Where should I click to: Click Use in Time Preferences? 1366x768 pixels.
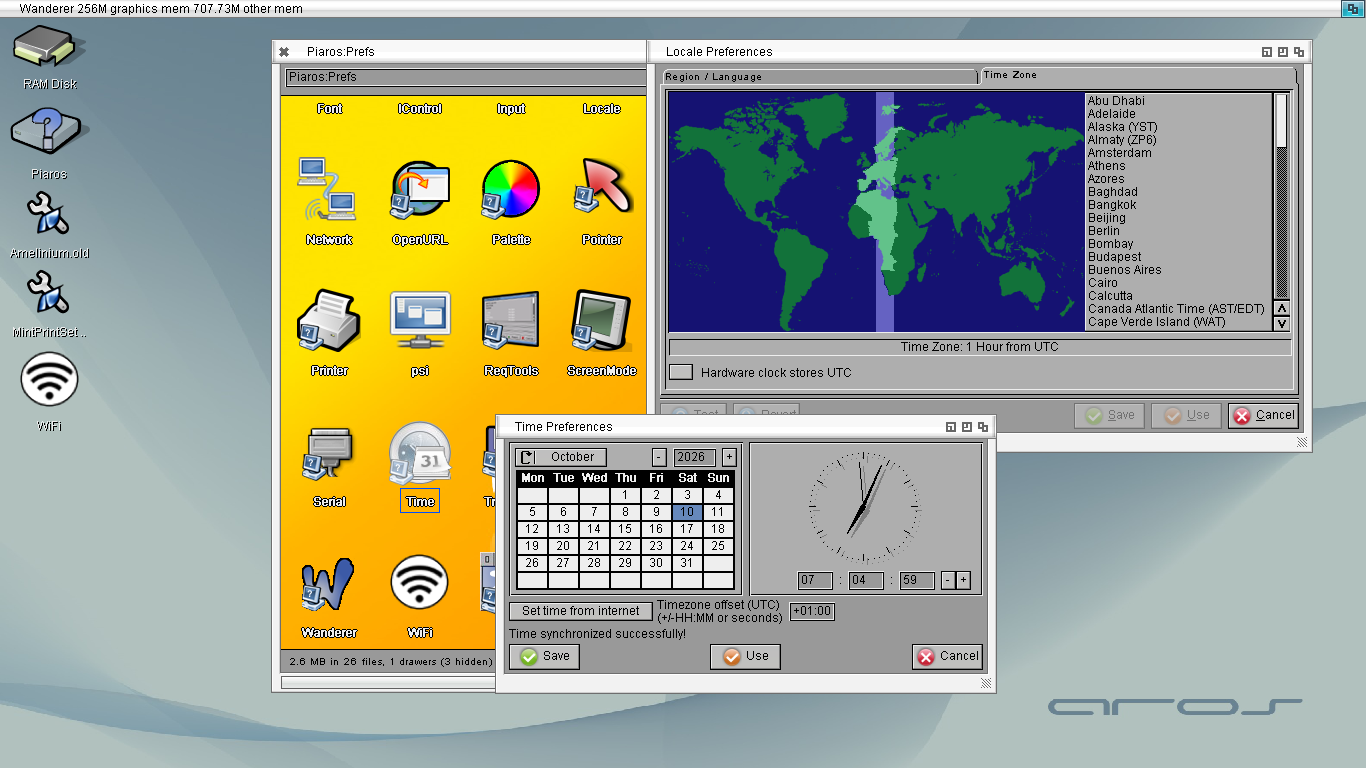(746, 656)
